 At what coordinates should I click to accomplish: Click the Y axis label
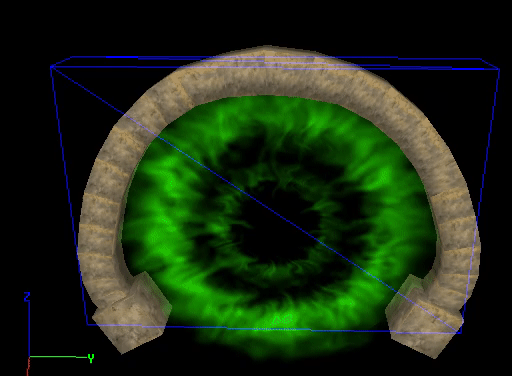tap(91, 359)
